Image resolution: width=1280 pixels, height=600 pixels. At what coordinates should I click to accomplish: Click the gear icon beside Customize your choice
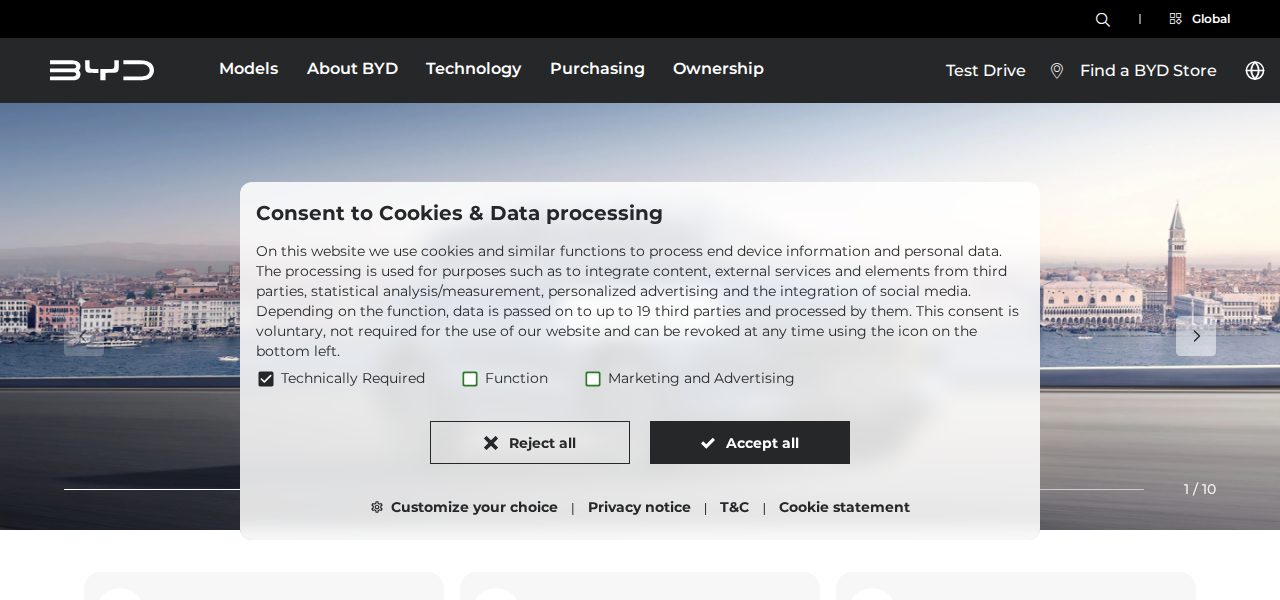(x=377, y=507)
